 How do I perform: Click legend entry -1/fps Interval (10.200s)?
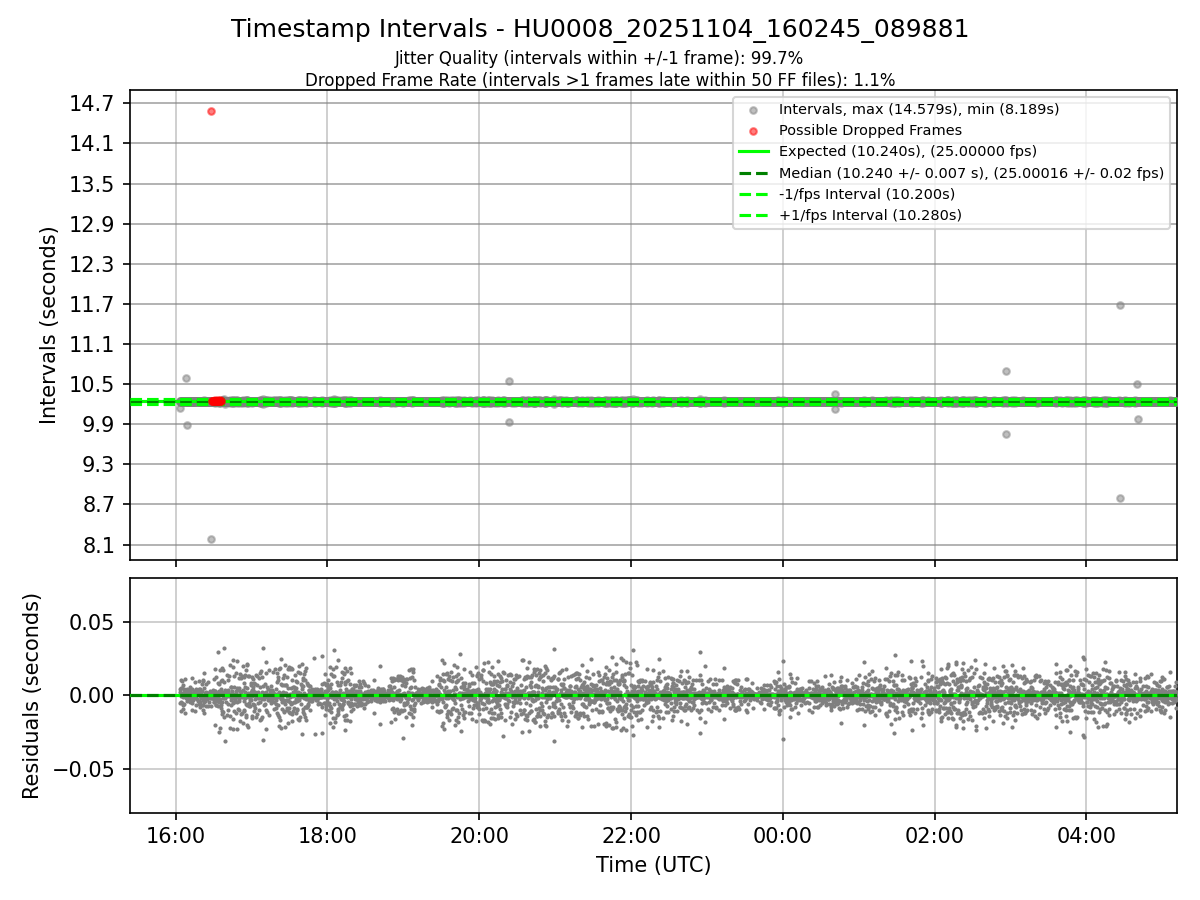[x=867, y=194]
